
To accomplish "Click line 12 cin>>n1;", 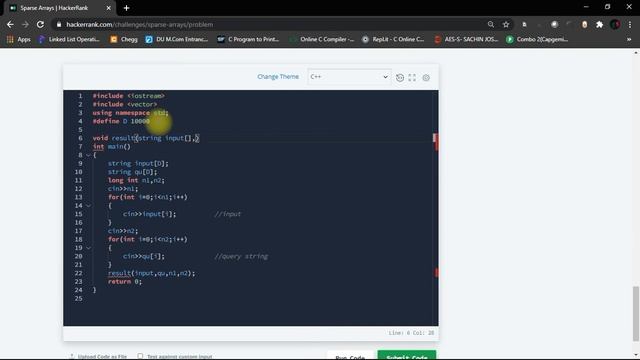I will click(x=123, y=189).
